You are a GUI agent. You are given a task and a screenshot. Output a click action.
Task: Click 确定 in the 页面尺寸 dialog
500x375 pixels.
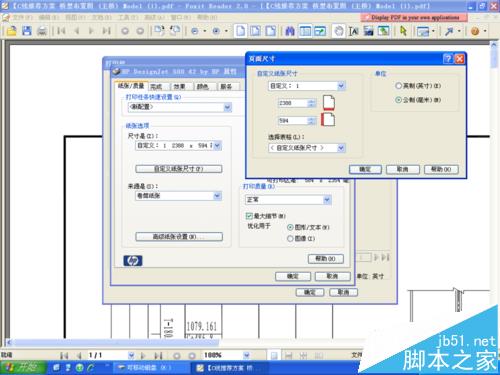[365, 169]
